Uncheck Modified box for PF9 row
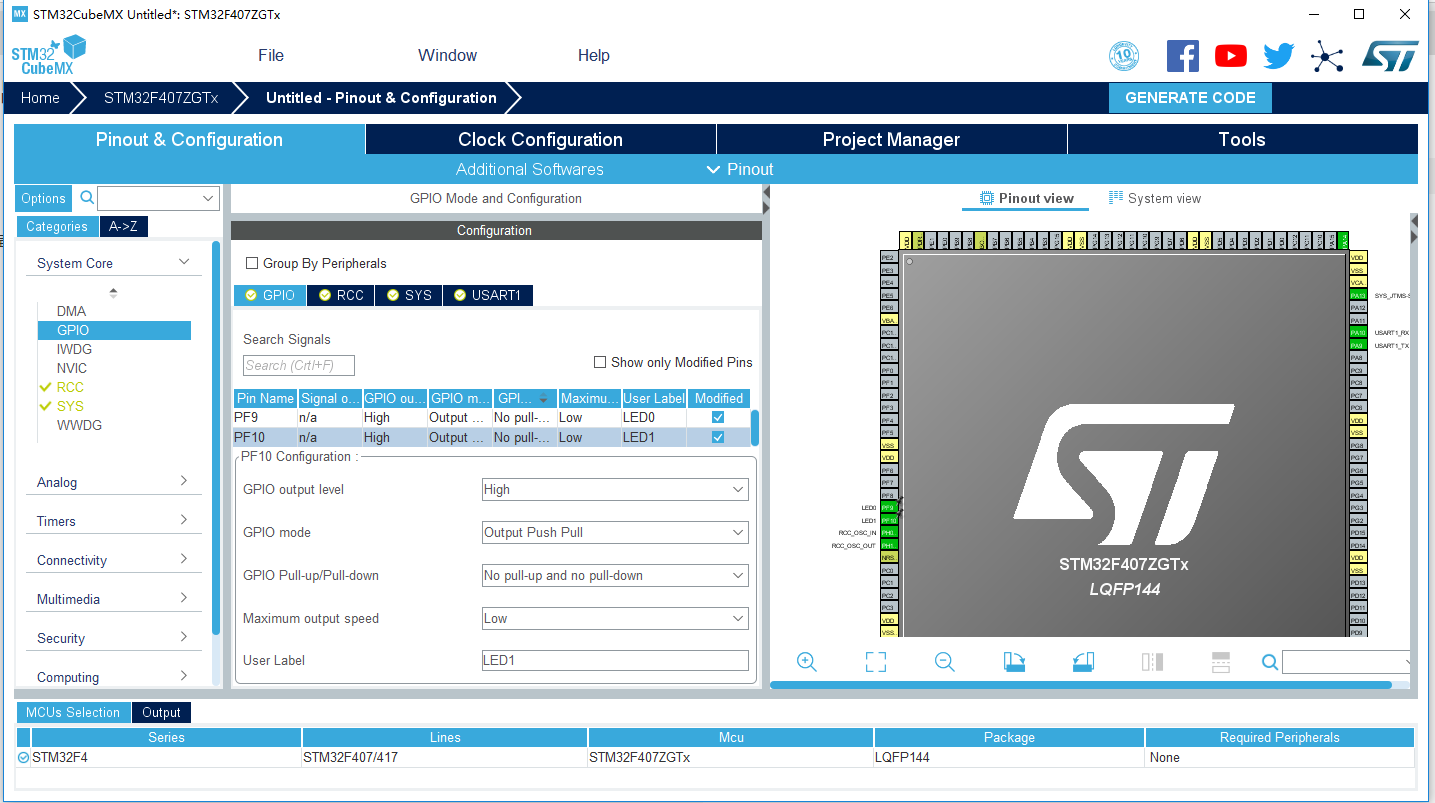 click(718, 417)
